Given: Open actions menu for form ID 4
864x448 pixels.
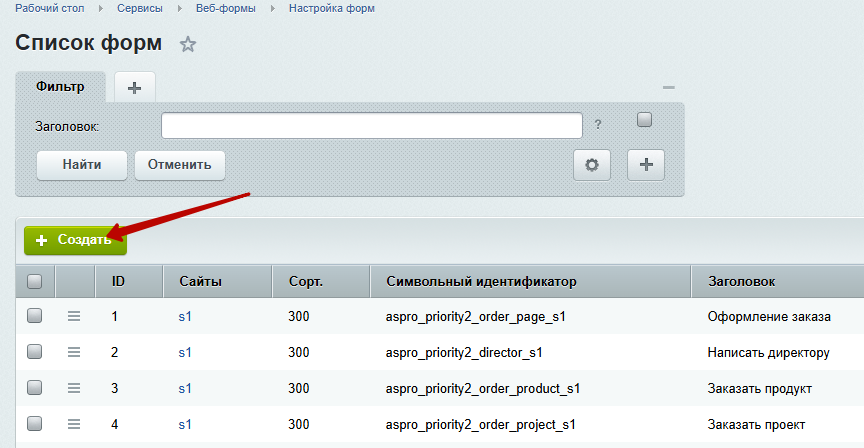Looking at the screenshot, I should 73,424.
